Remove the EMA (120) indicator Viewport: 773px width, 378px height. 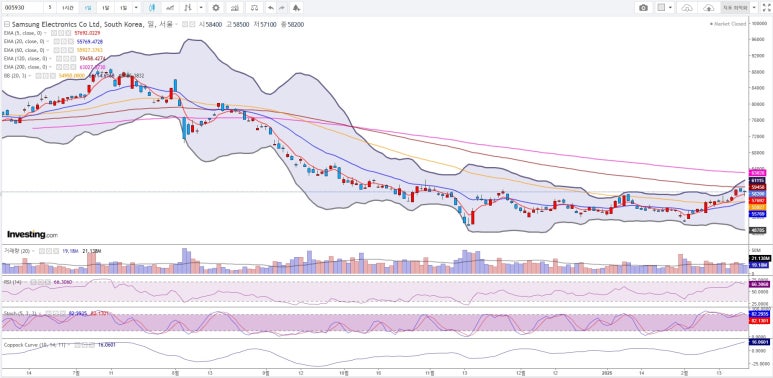[x=73, y=59]
